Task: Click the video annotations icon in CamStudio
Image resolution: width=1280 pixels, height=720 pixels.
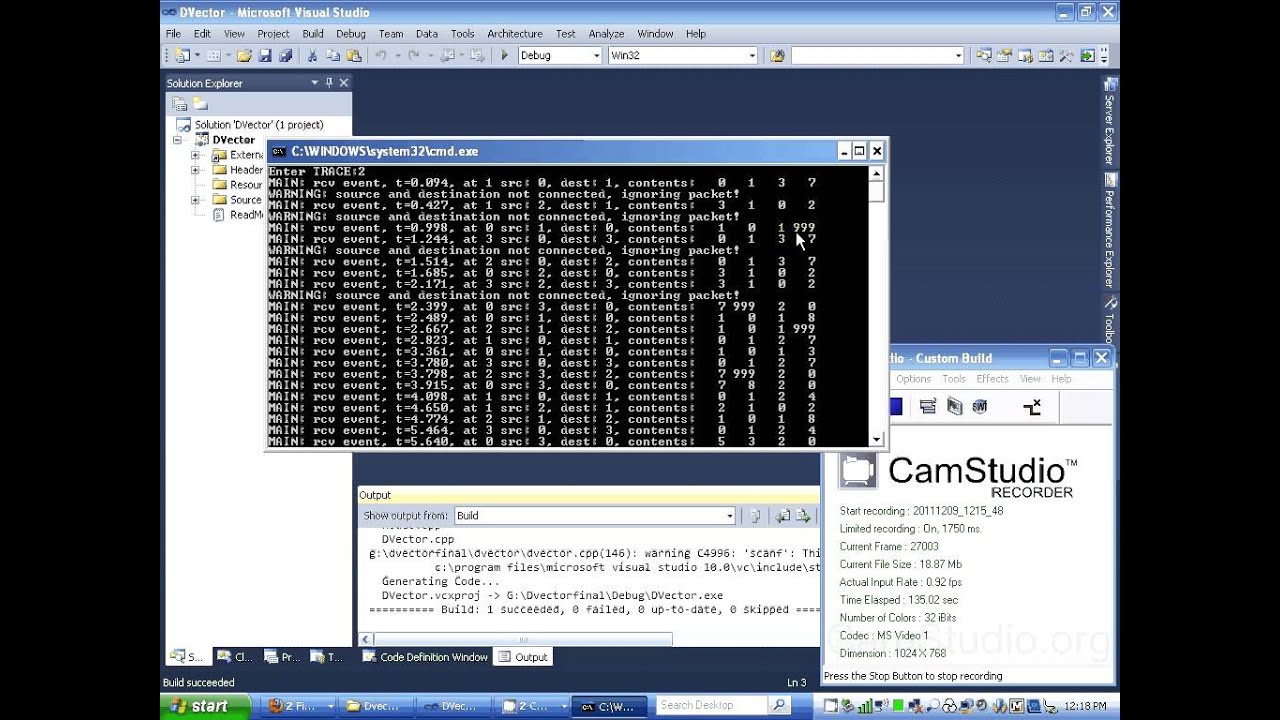Action: [954, 406]
